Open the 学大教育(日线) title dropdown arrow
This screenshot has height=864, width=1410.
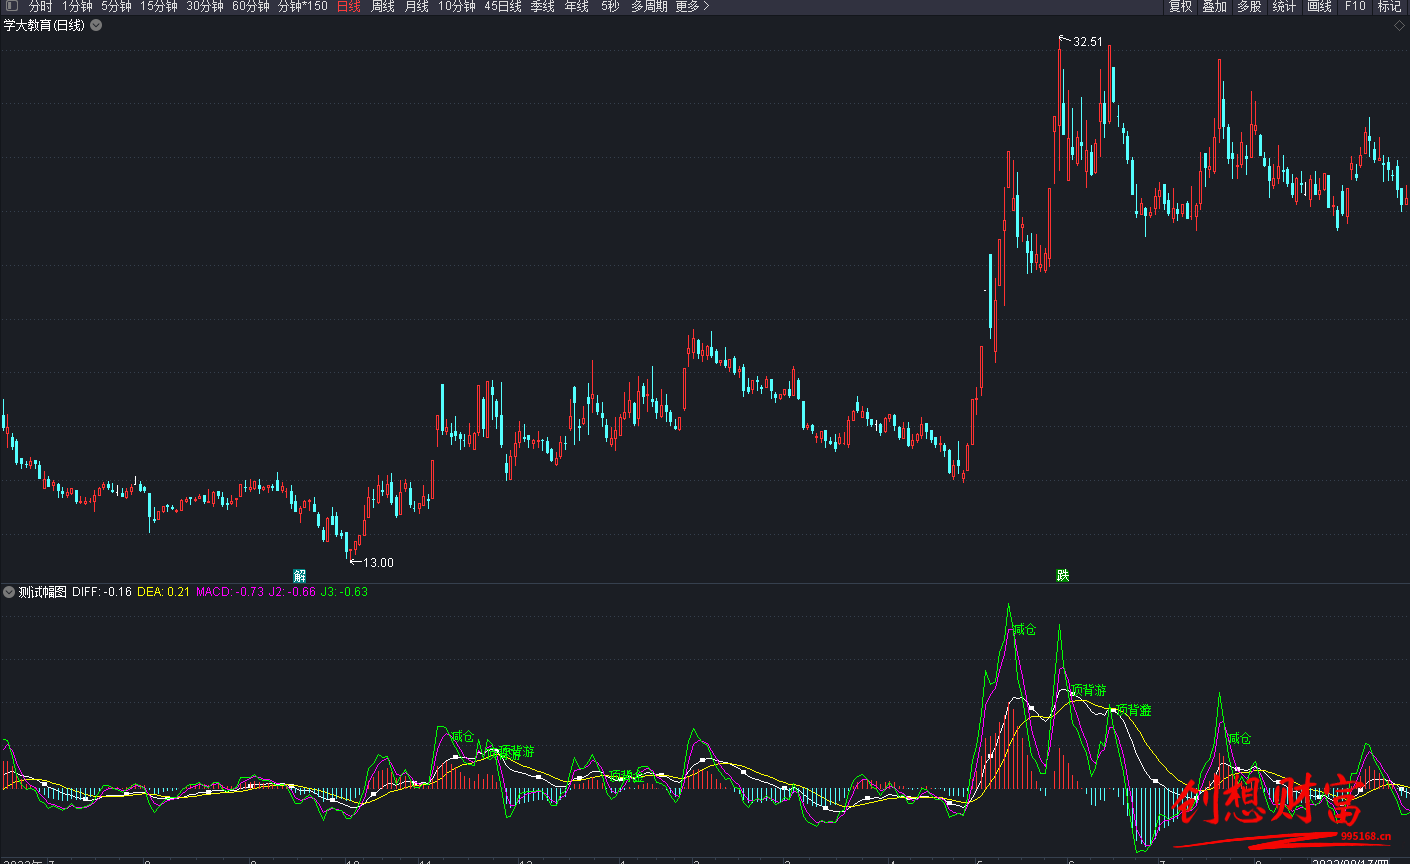(96, 26)
